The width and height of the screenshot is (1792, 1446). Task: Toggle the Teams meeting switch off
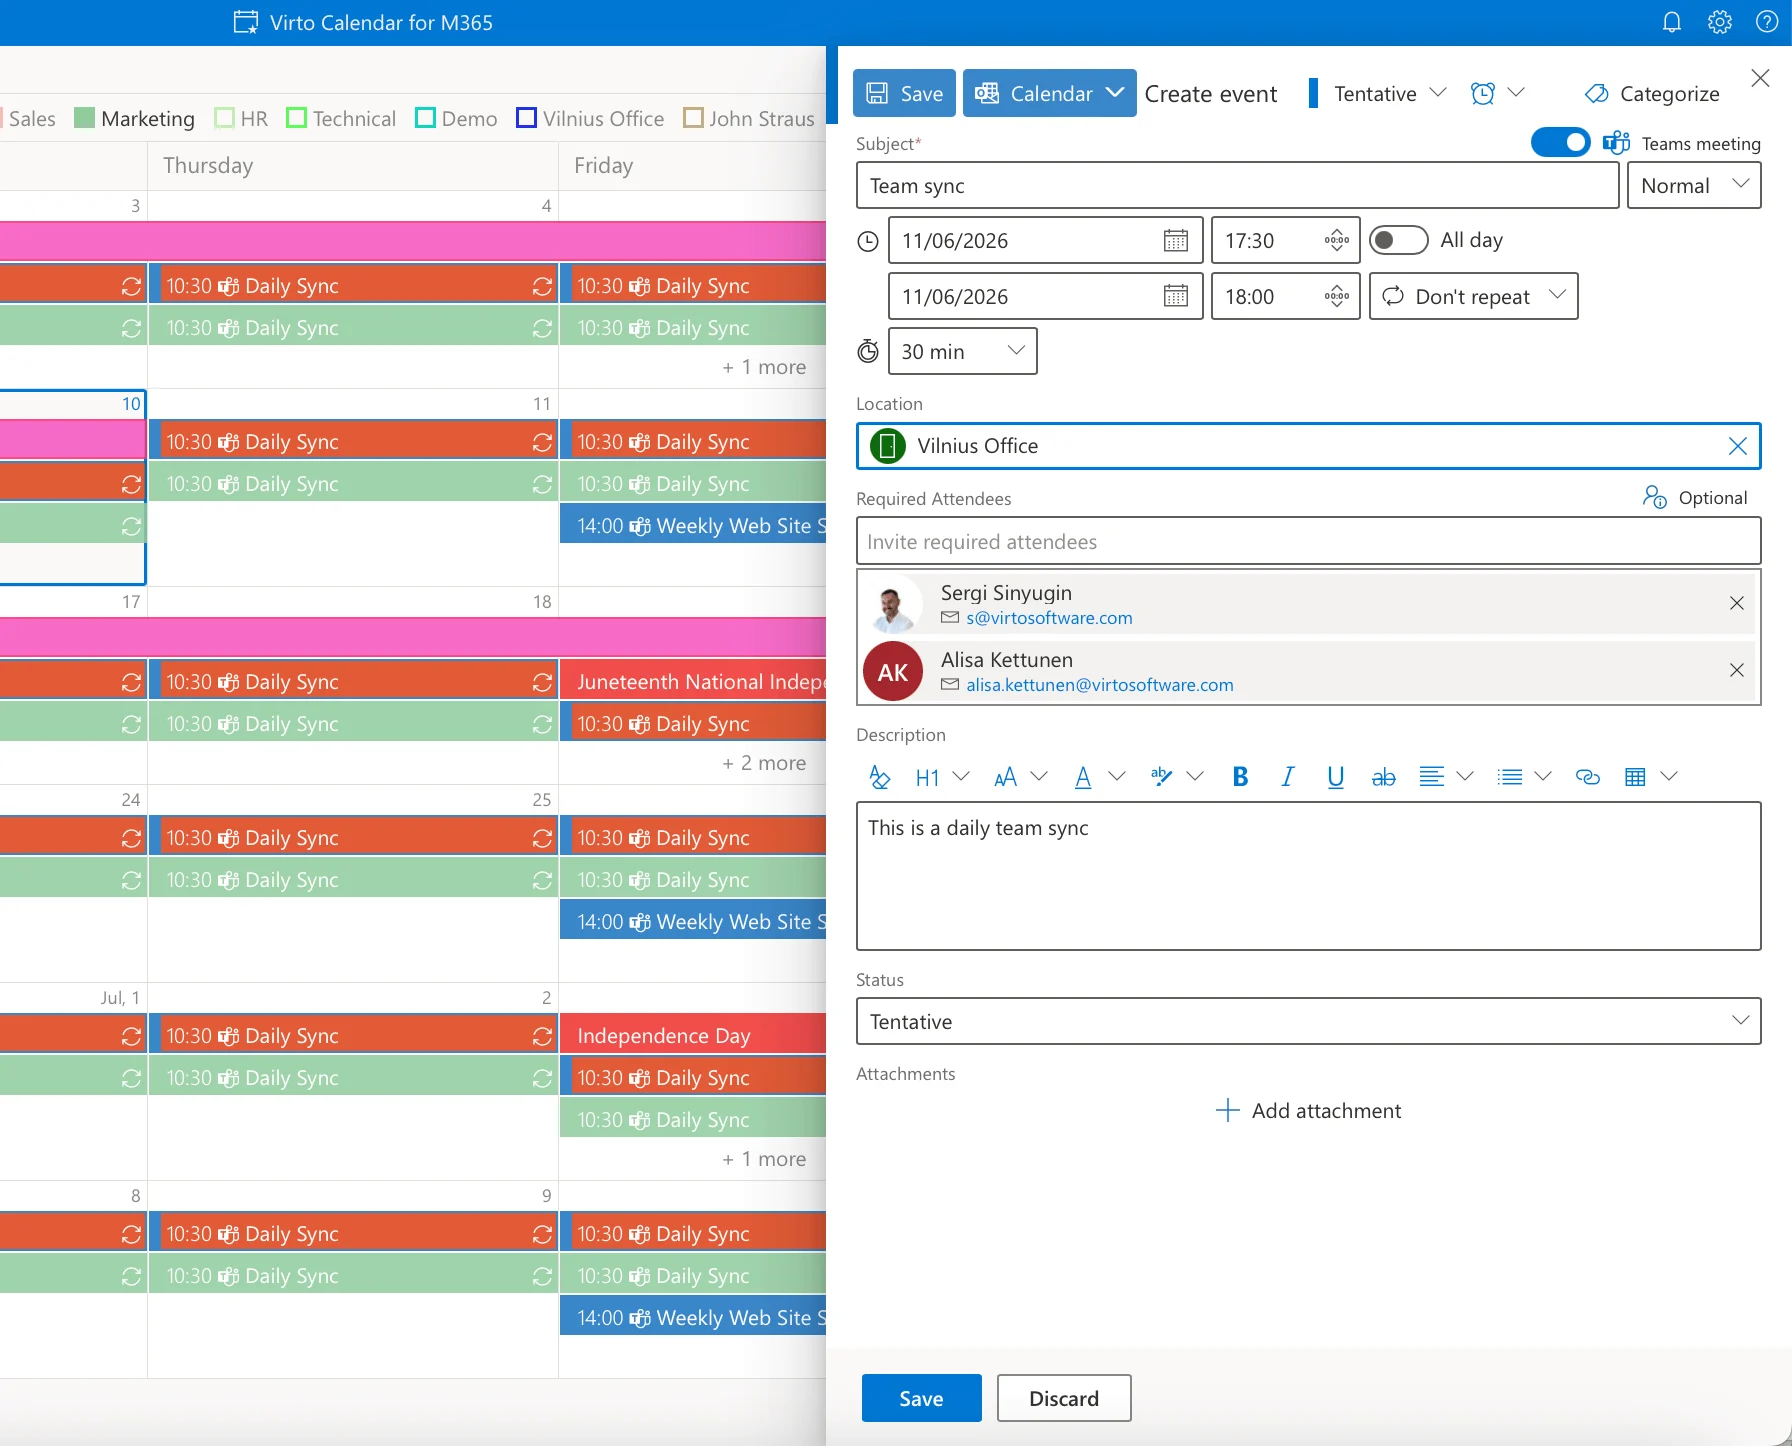tap(1560, 142)
